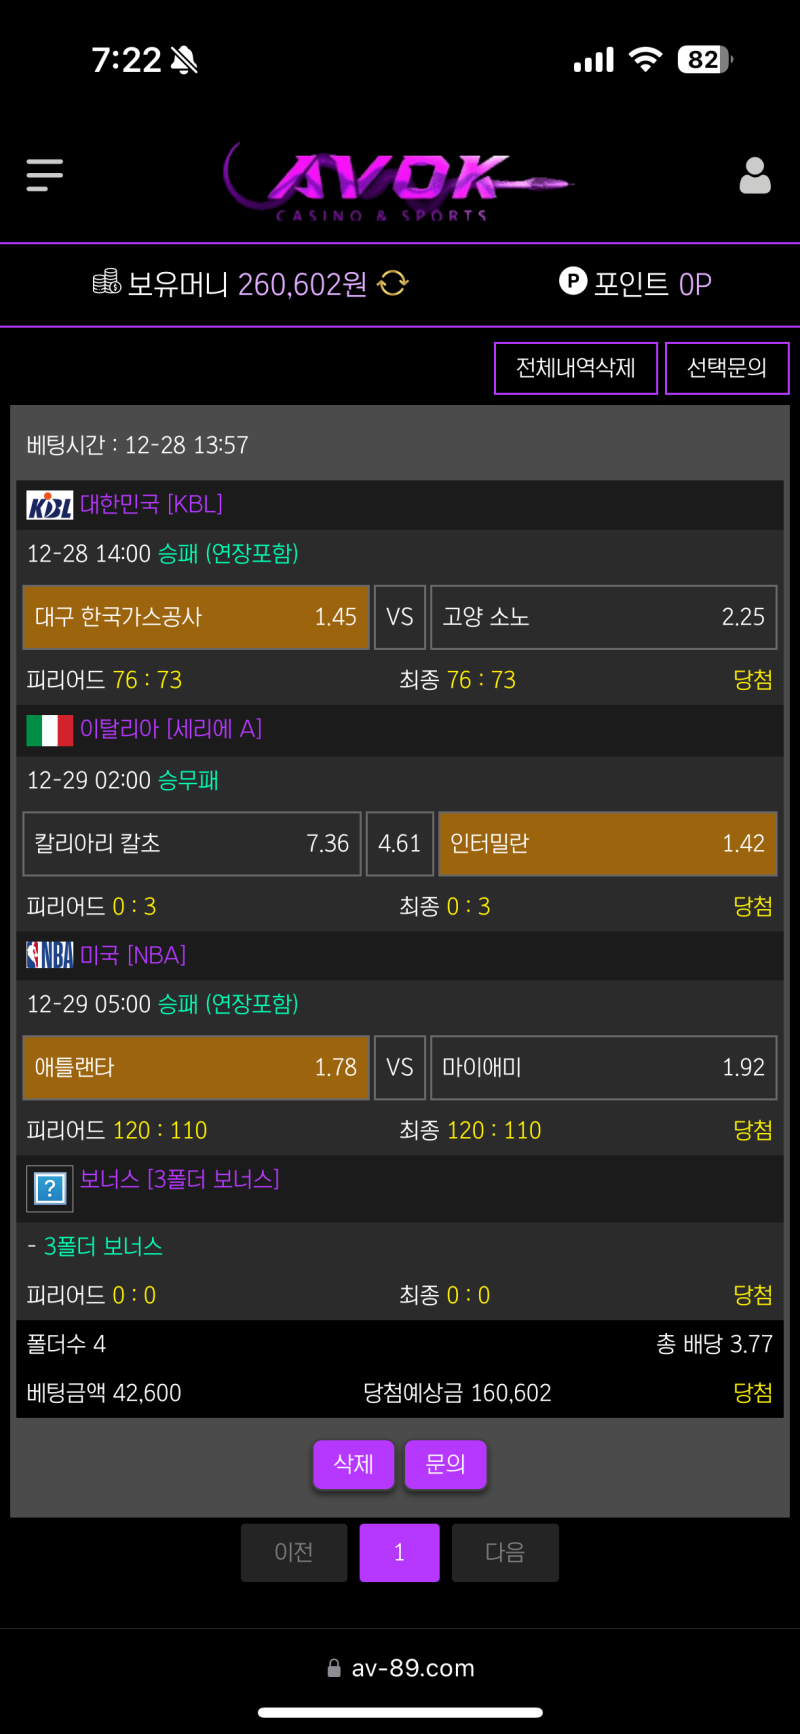Tap the user profile icon

[x=755, y=176]
